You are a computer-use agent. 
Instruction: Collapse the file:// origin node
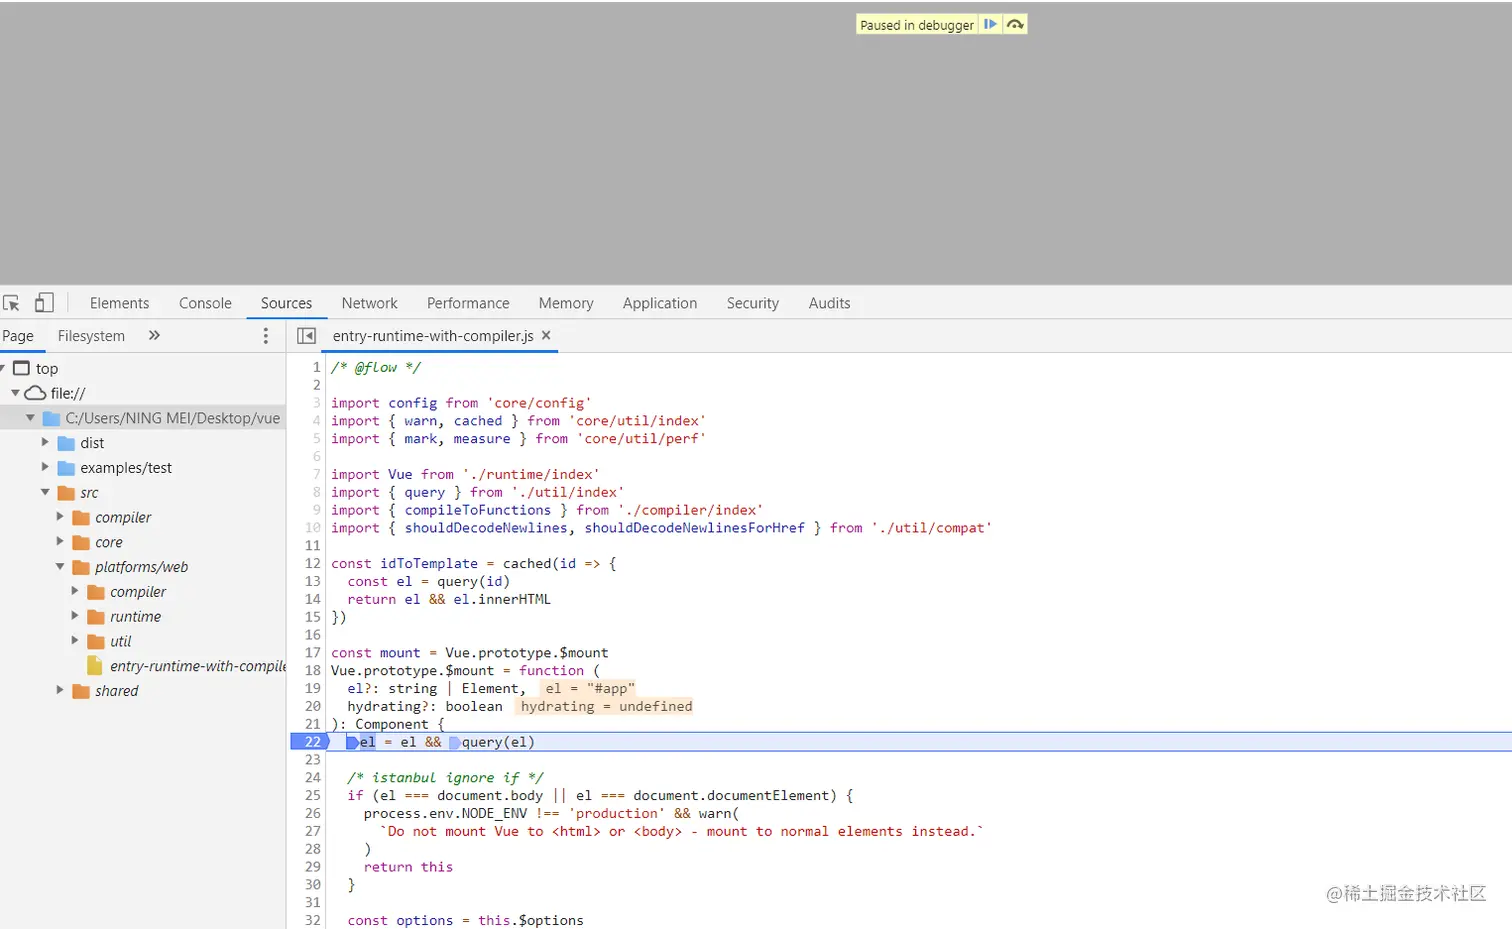point(15,393)
